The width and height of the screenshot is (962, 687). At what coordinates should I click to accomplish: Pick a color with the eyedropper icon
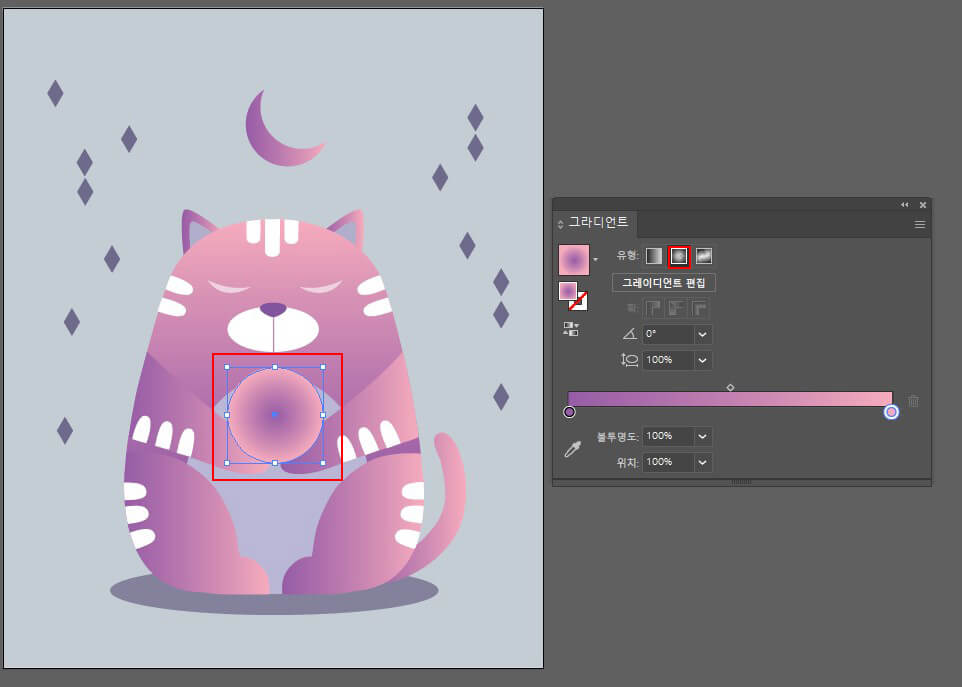point(572,450)
